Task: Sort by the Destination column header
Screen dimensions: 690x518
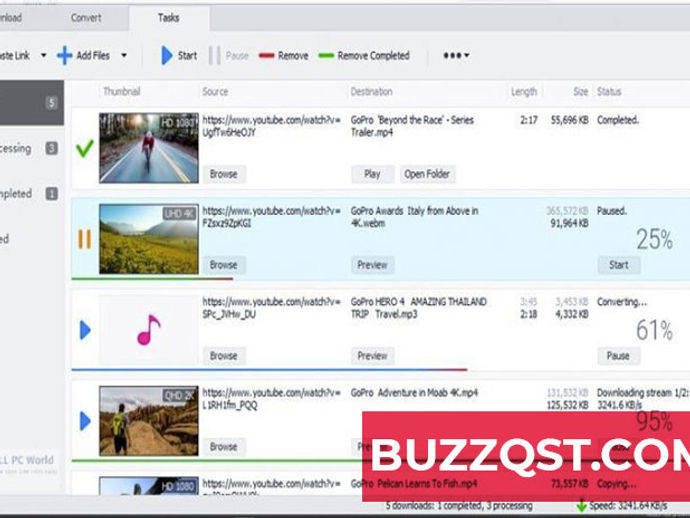Action: (x=371, y=92)
